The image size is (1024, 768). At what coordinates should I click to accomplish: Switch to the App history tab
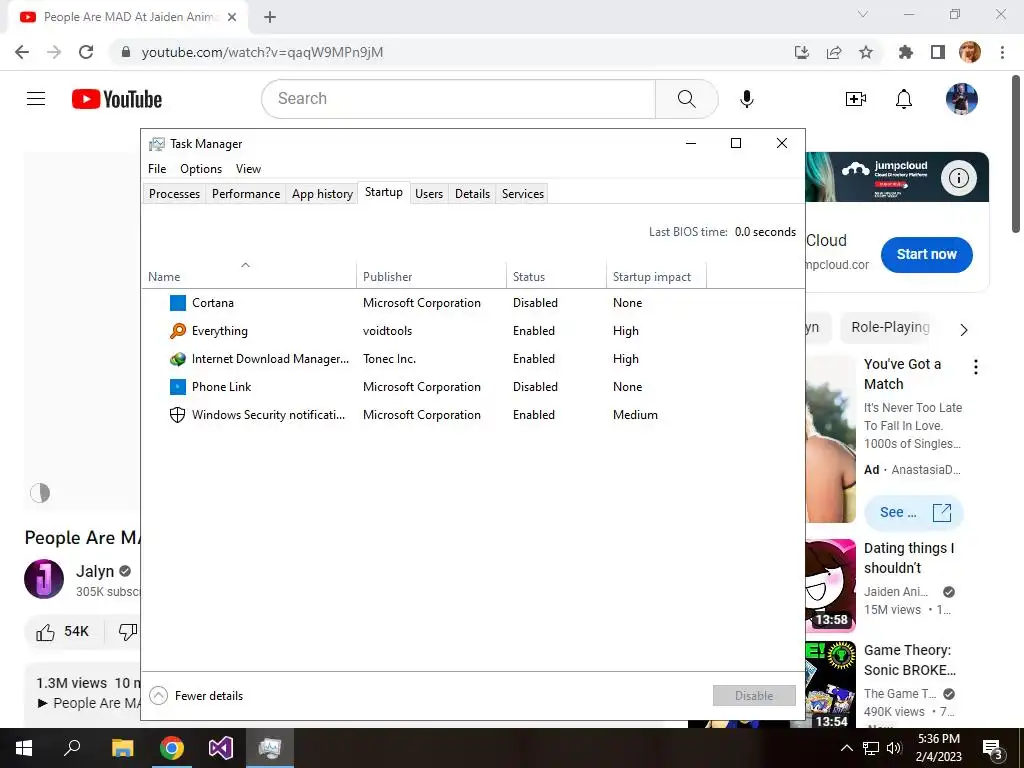(x=322, y=194)
